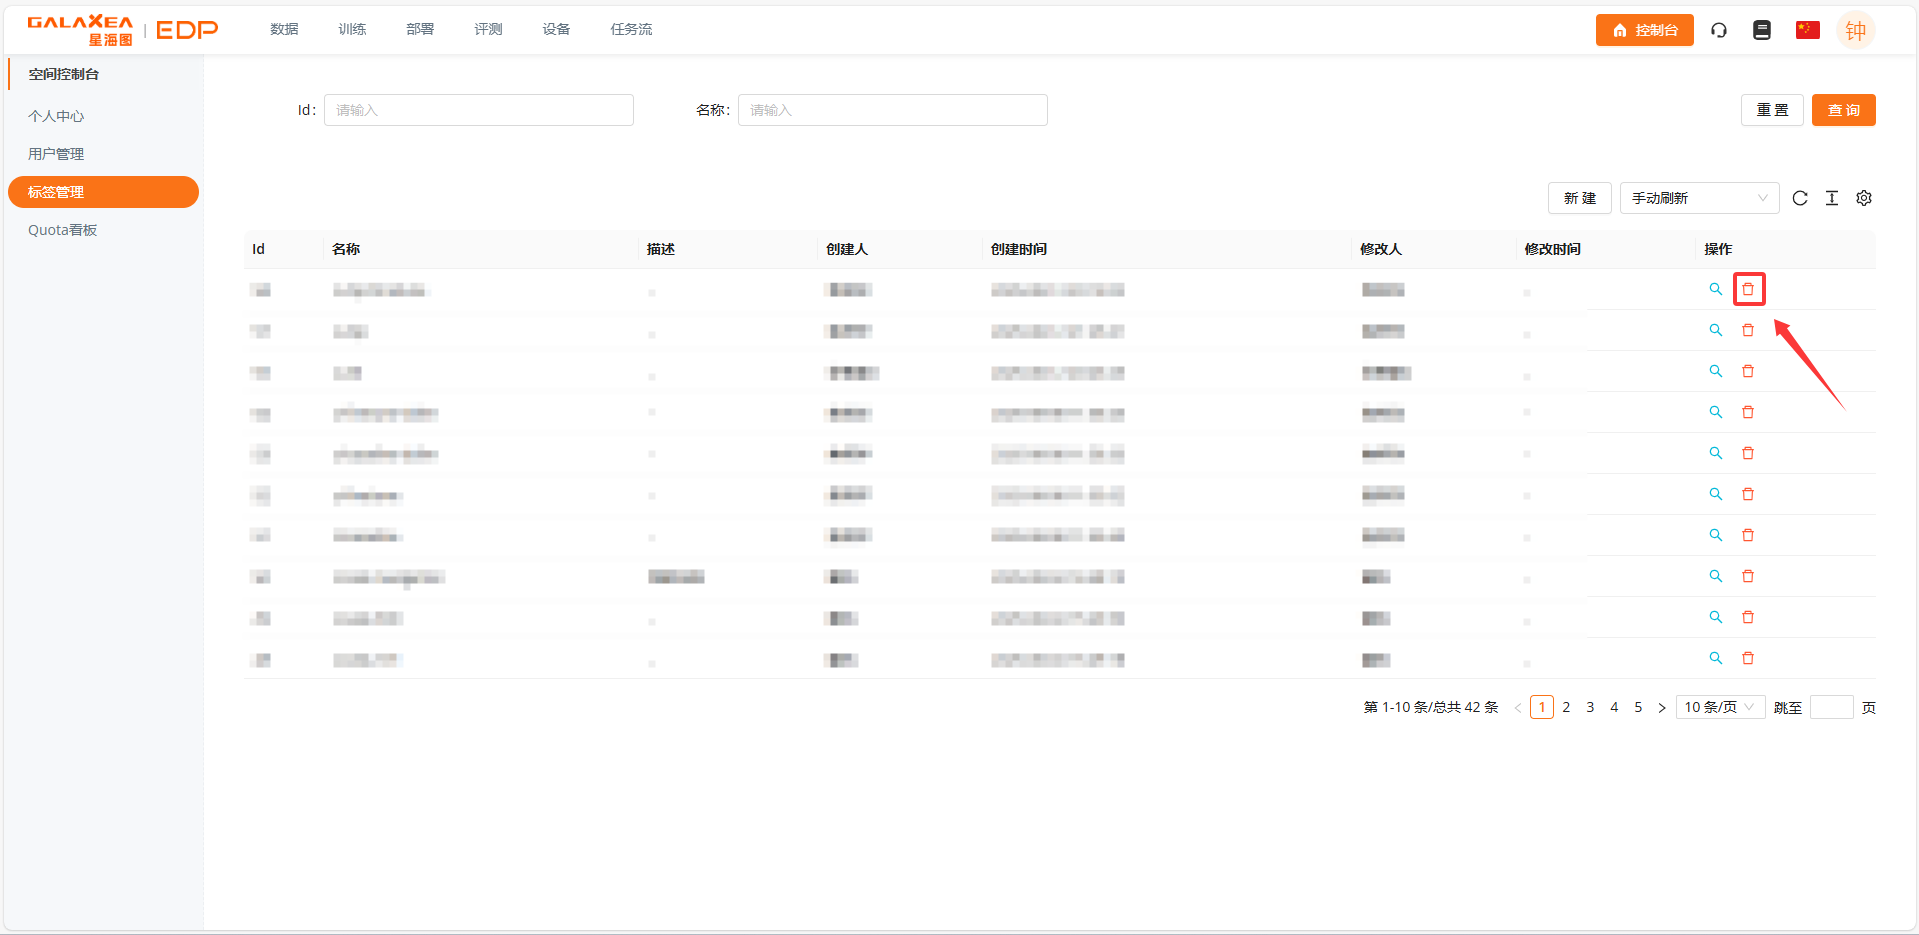
Task: Click the refresh icon above the table
Action: click(1800, 198)
